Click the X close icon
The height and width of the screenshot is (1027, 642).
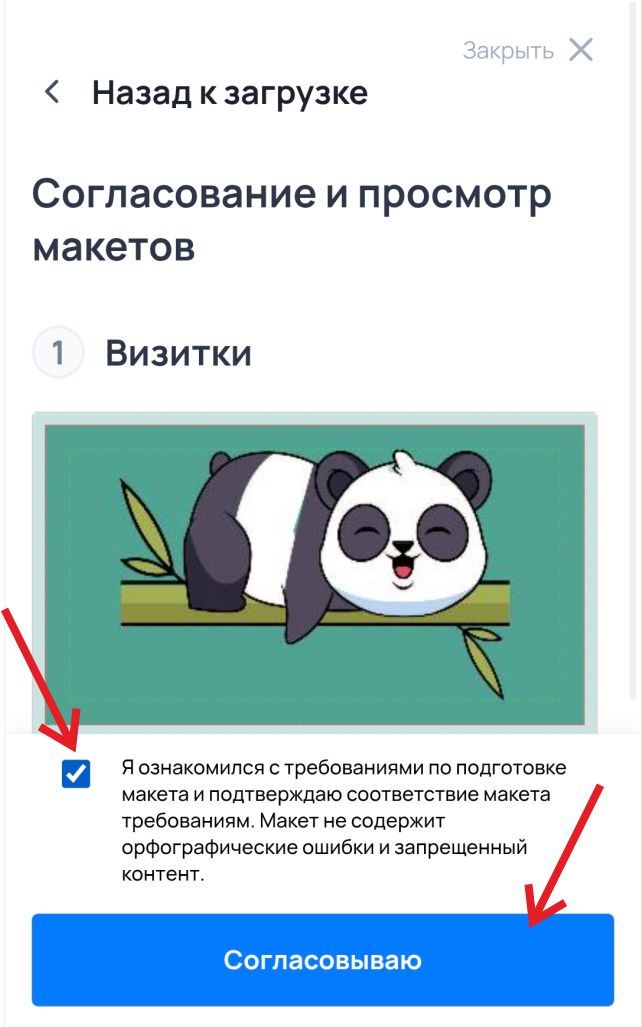(x=580, y=50)
